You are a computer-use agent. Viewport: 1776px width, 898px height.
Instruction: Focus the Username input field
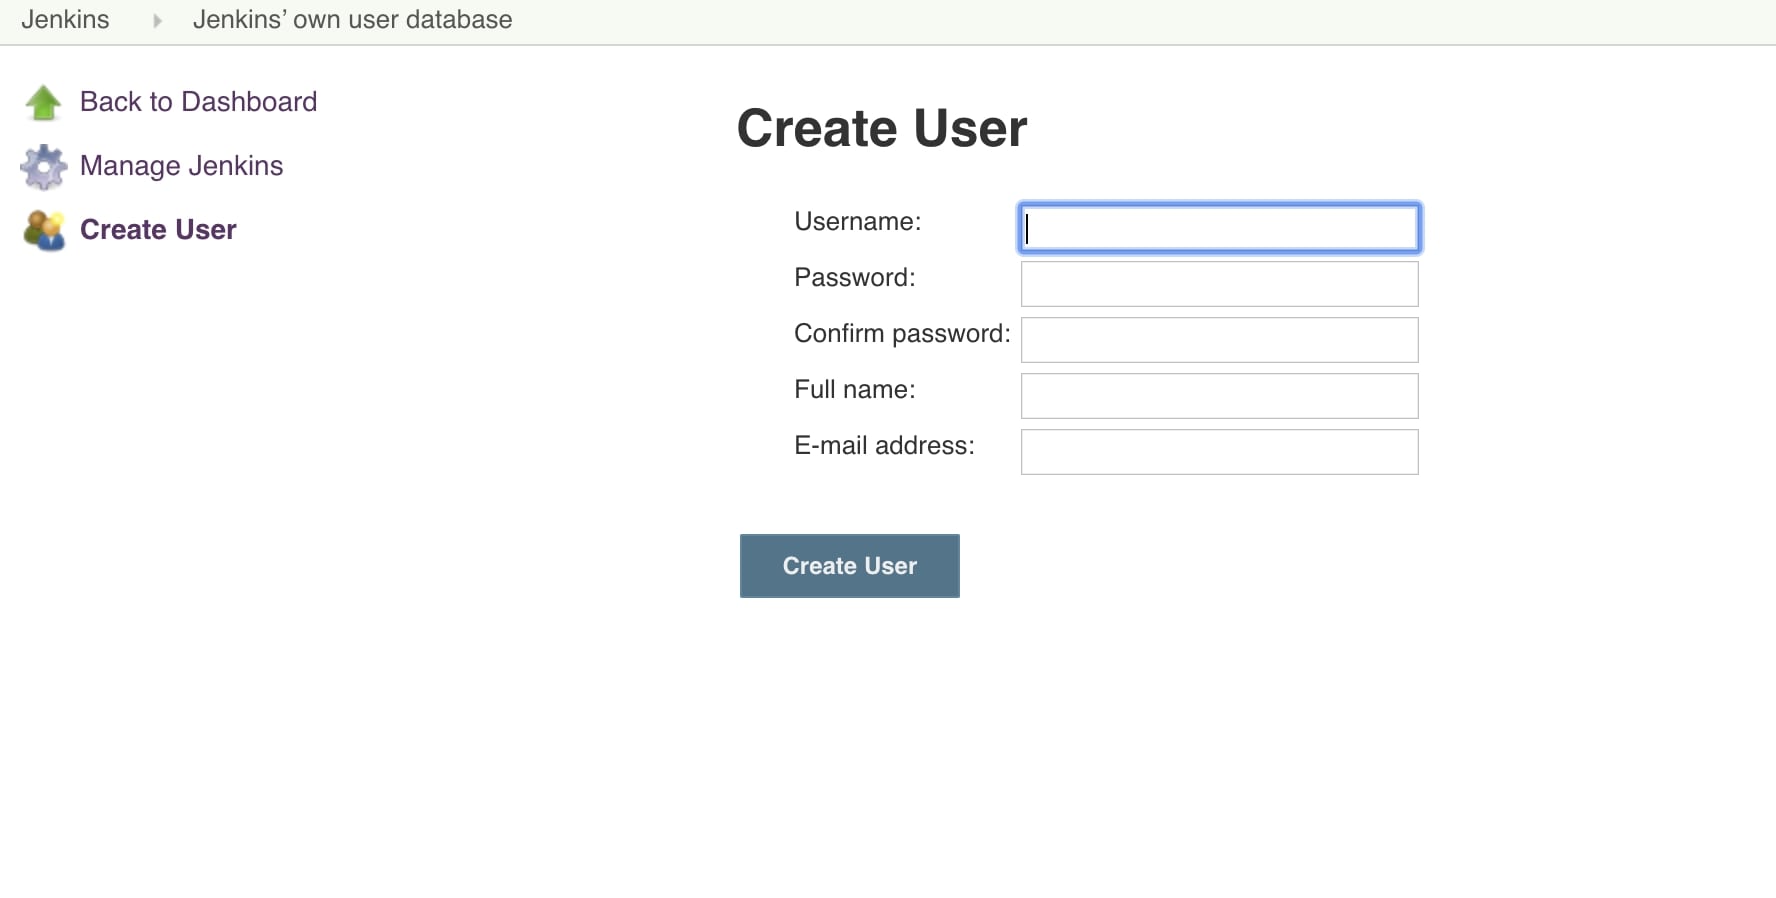(x=1219, y=228)
